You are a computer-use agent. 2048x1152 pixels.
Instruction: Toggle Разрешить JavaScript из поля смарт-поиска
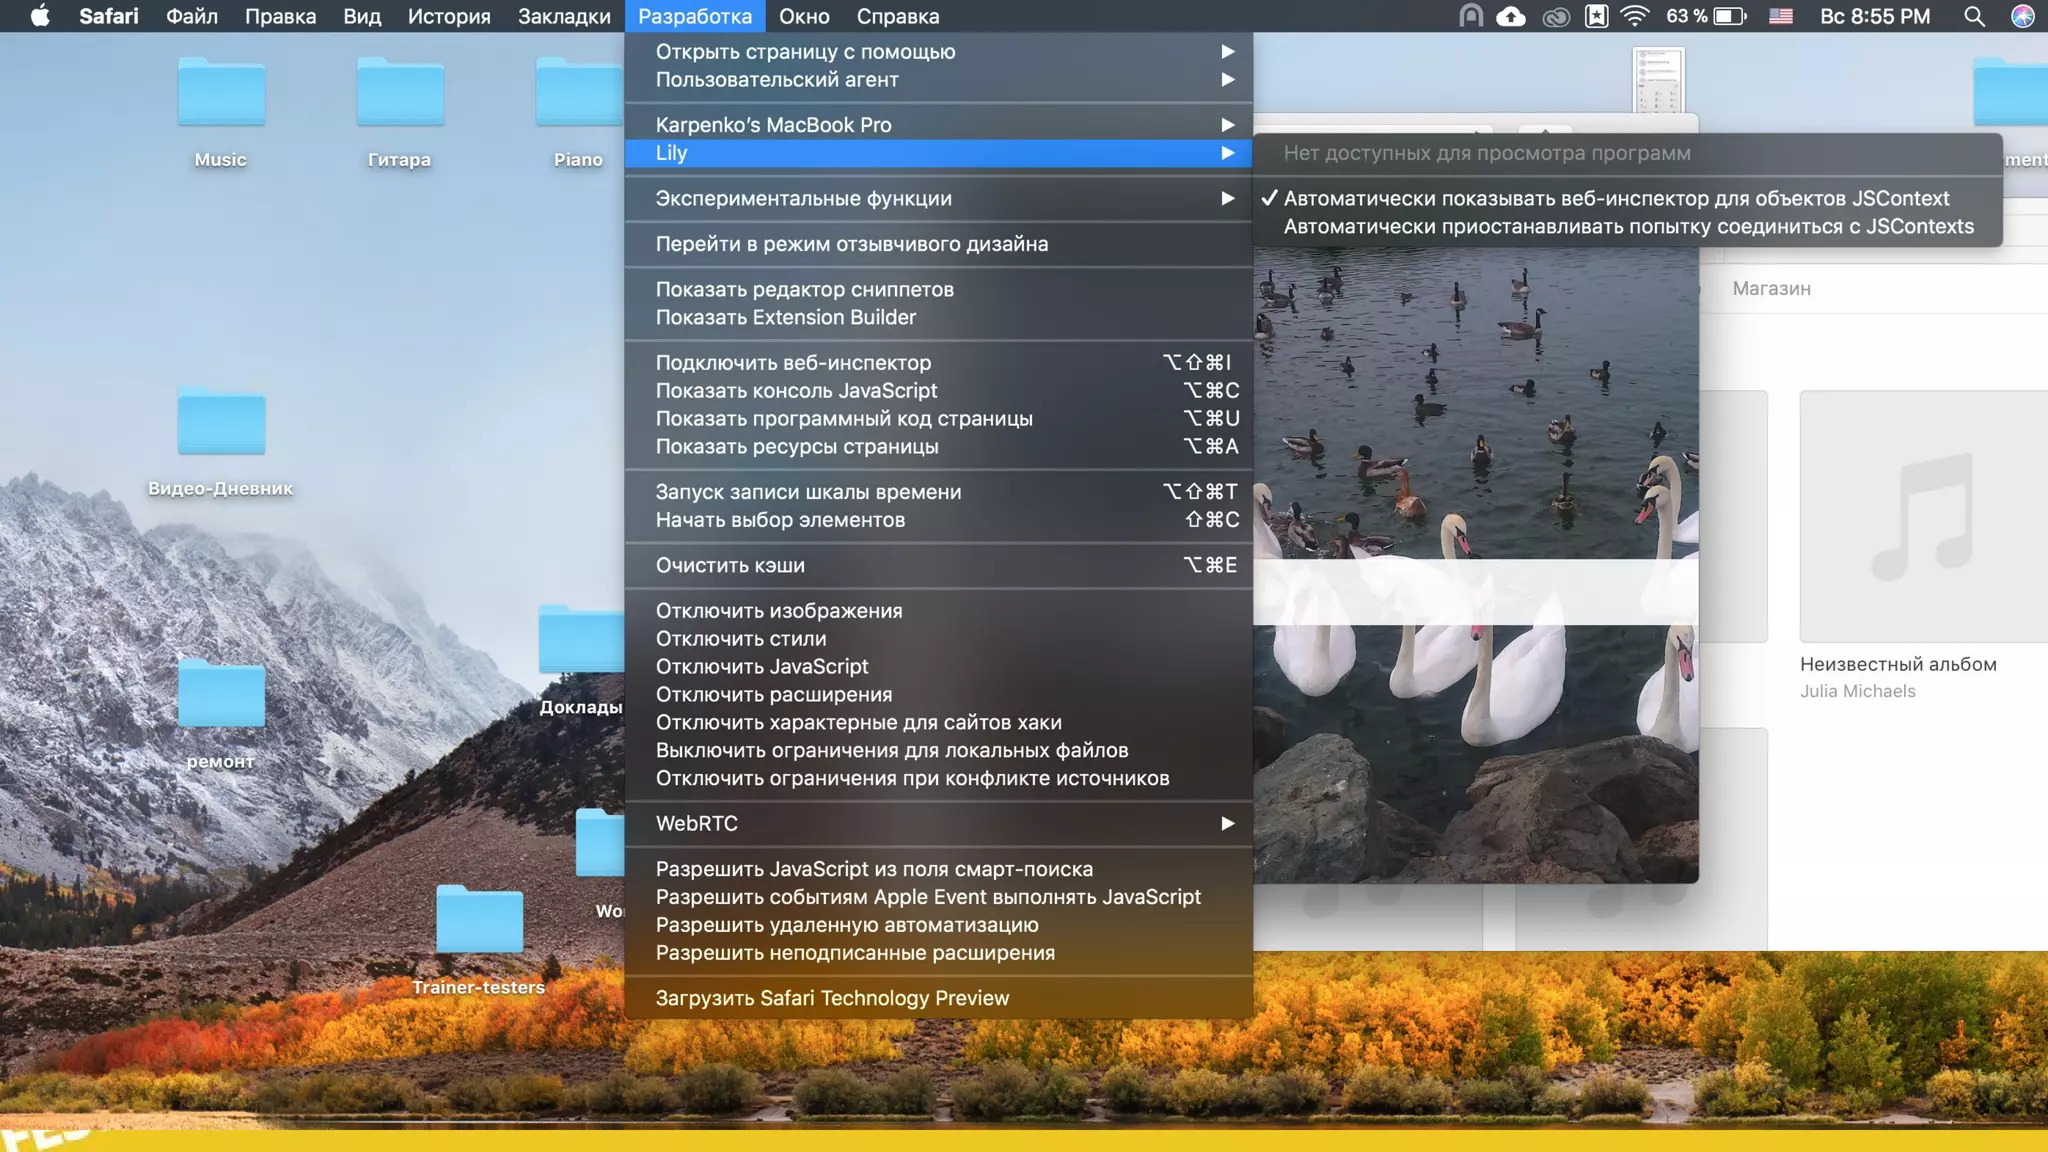coord(938,869)
